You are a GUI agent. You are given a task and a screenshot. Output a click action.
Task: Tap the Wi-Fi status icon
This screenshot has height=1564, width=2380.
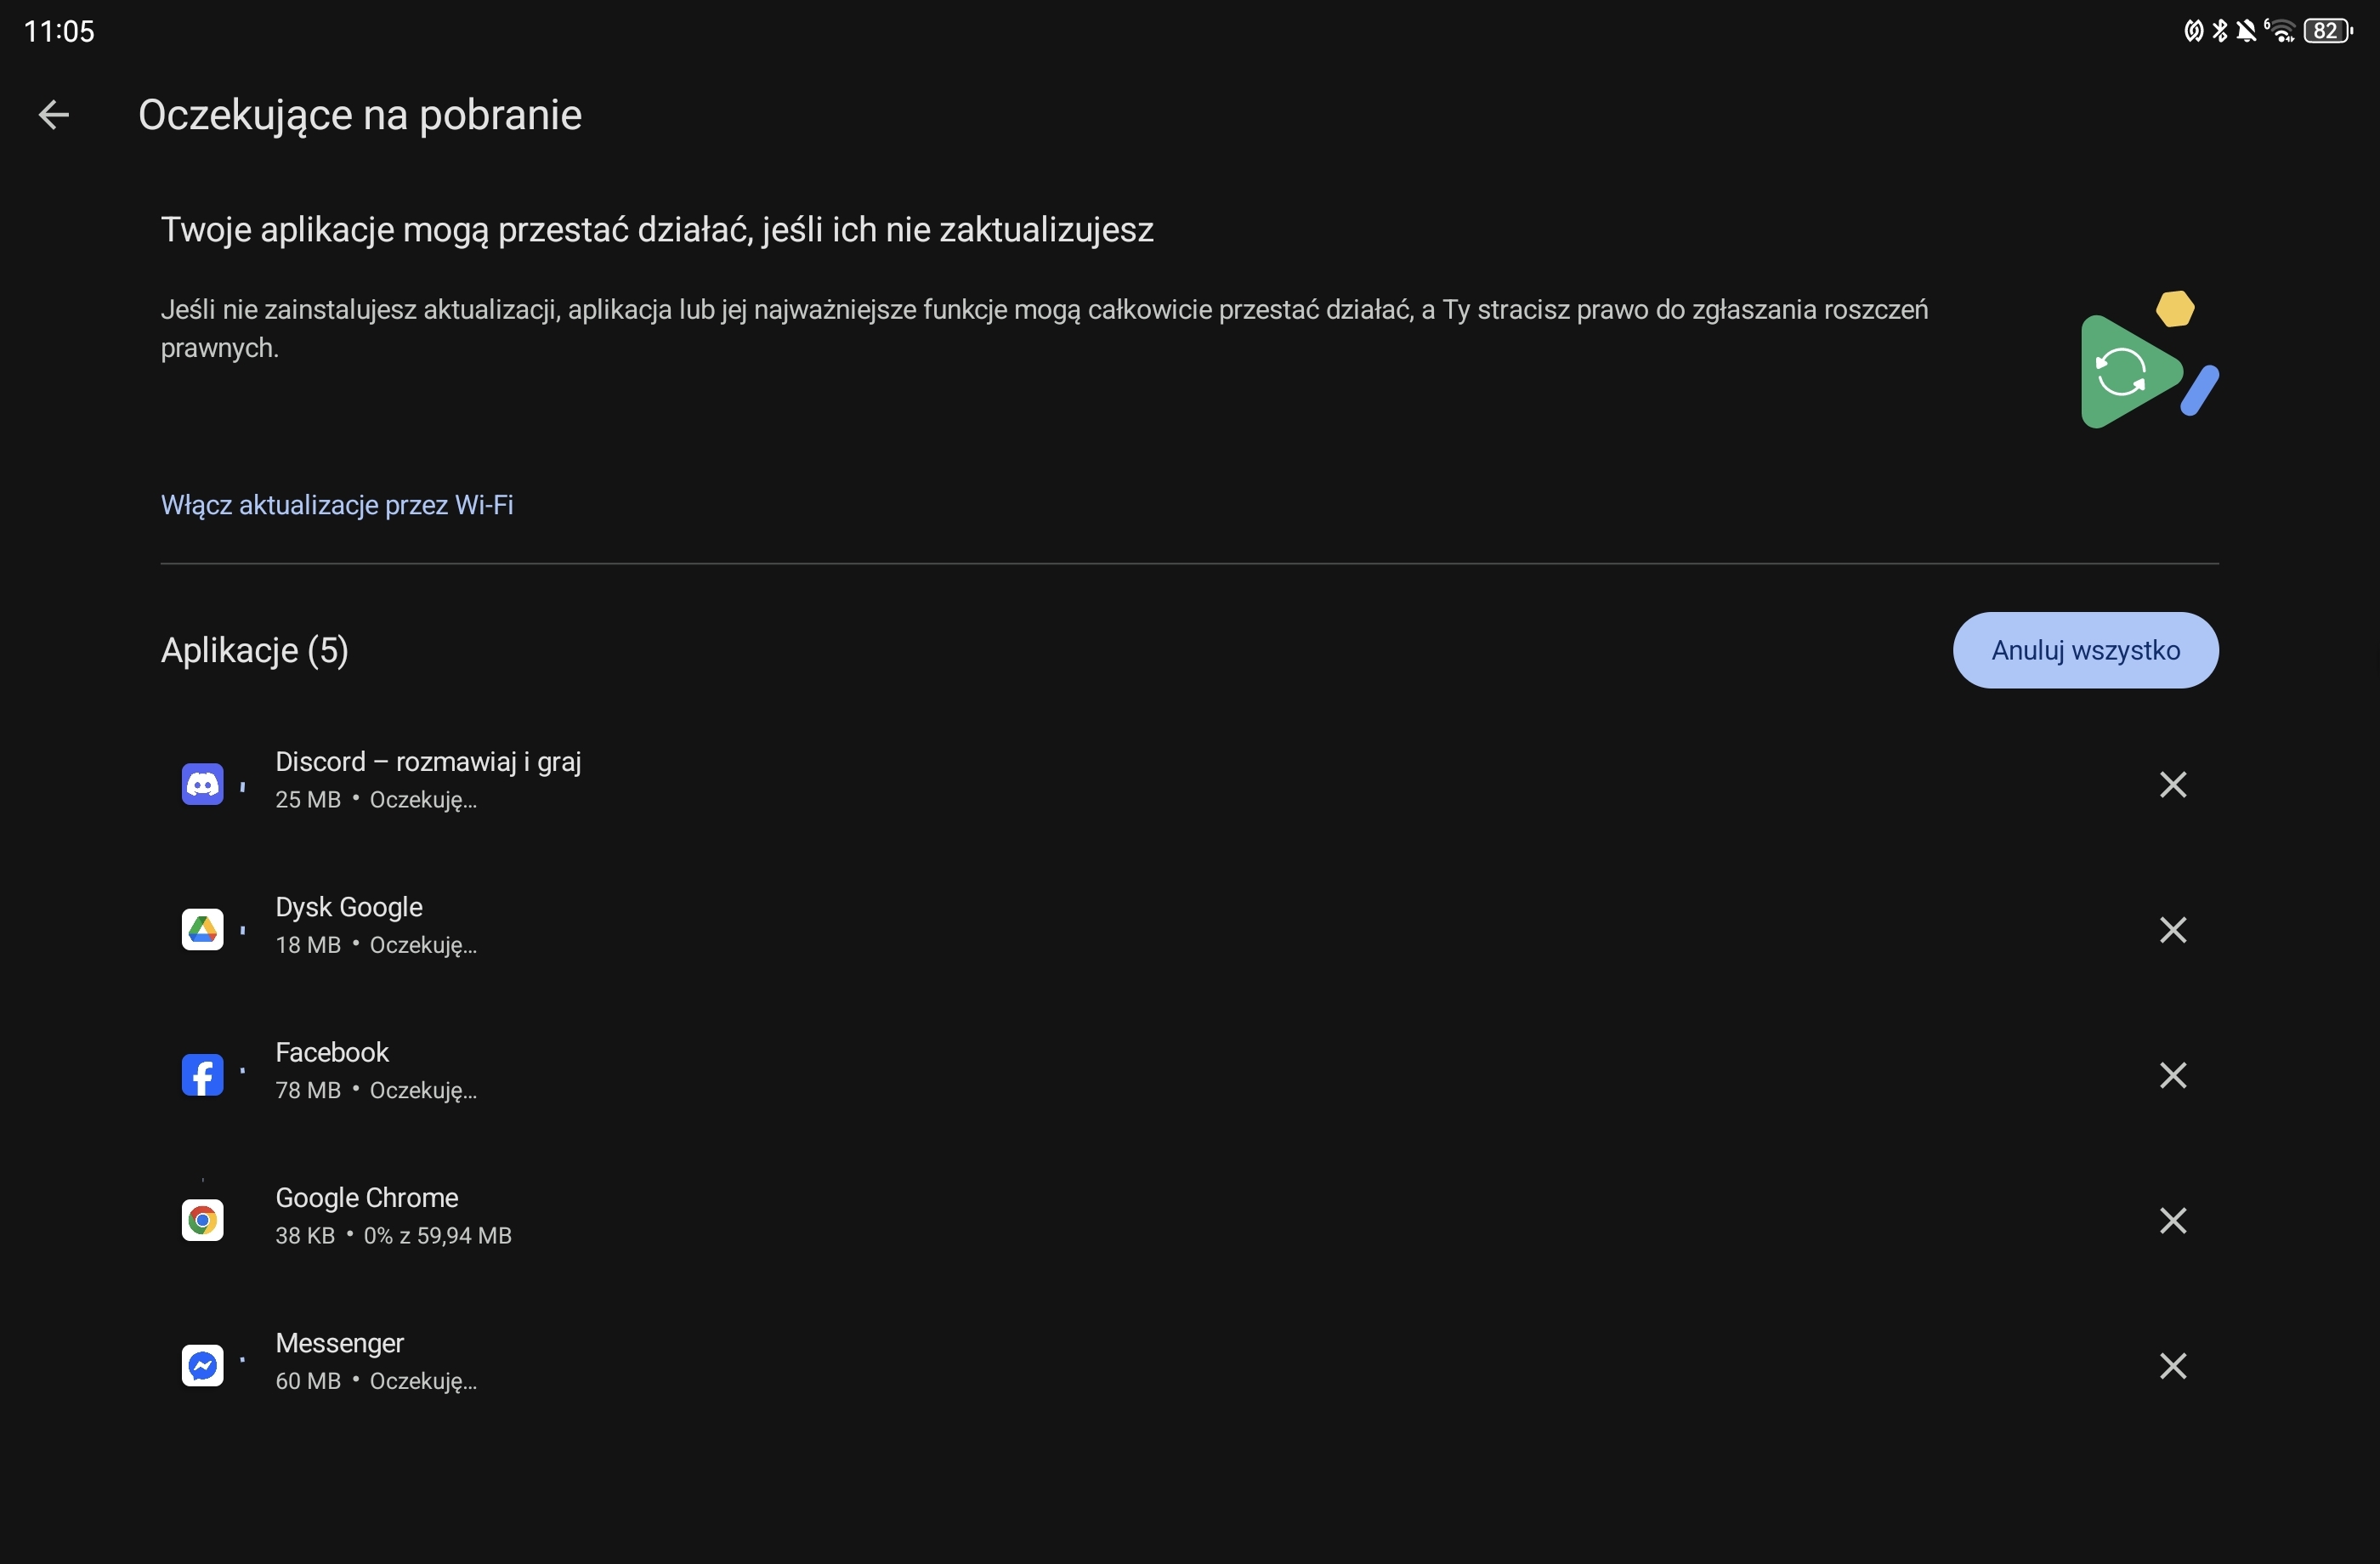2281,31
